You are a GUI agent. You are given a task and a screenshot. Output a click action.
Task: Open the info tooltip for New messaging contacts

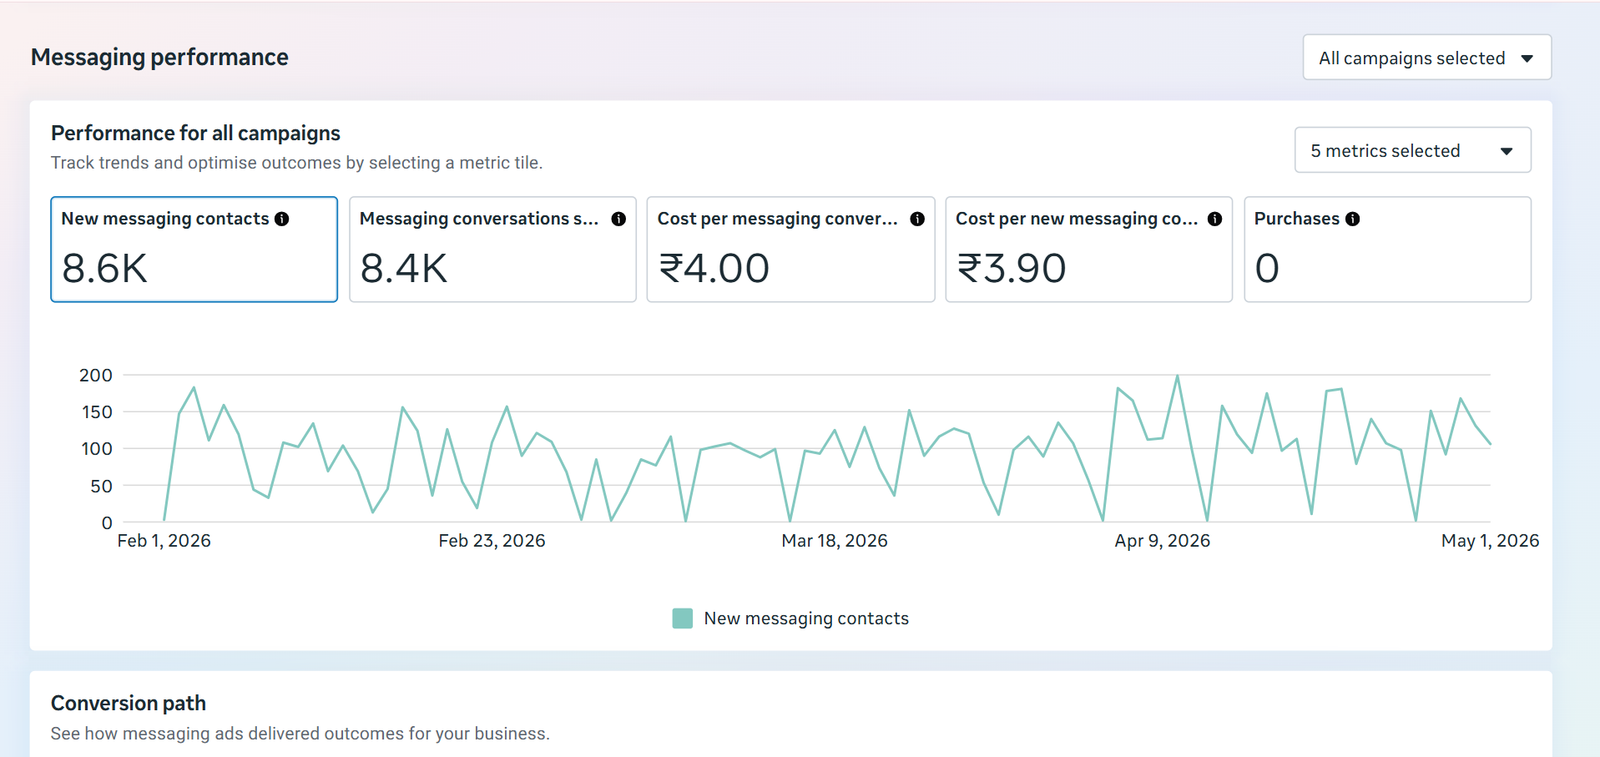pyautogui.click(x=282, y=219)
